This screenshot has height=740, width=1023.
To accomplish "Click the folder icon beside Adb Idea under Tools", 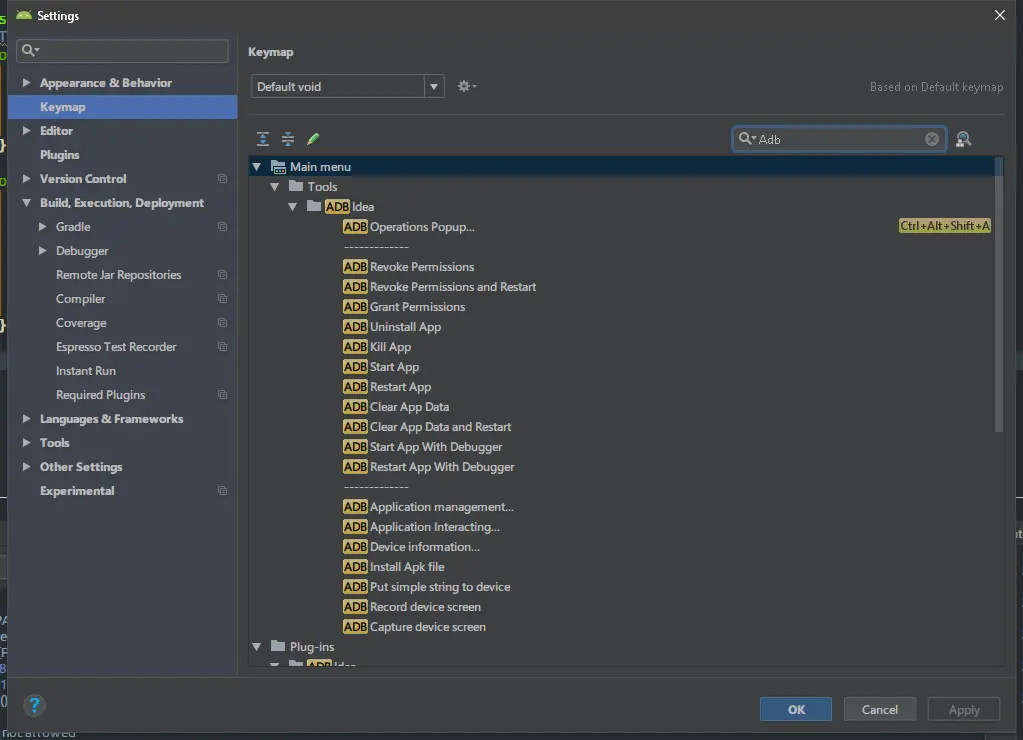I will click(x=314, y=206).
